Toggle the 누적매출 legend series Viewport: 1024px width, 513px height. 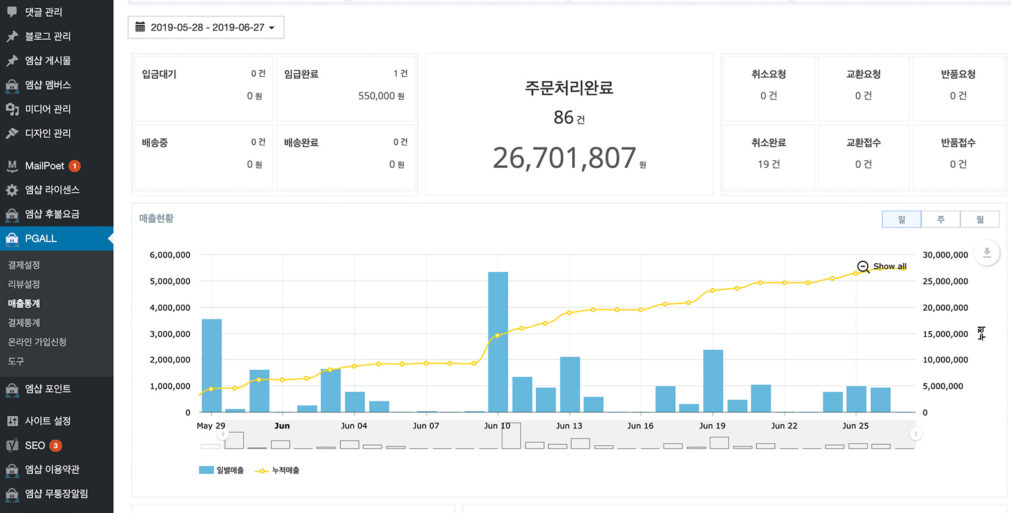pyautogui.click(x=278, y=470)
